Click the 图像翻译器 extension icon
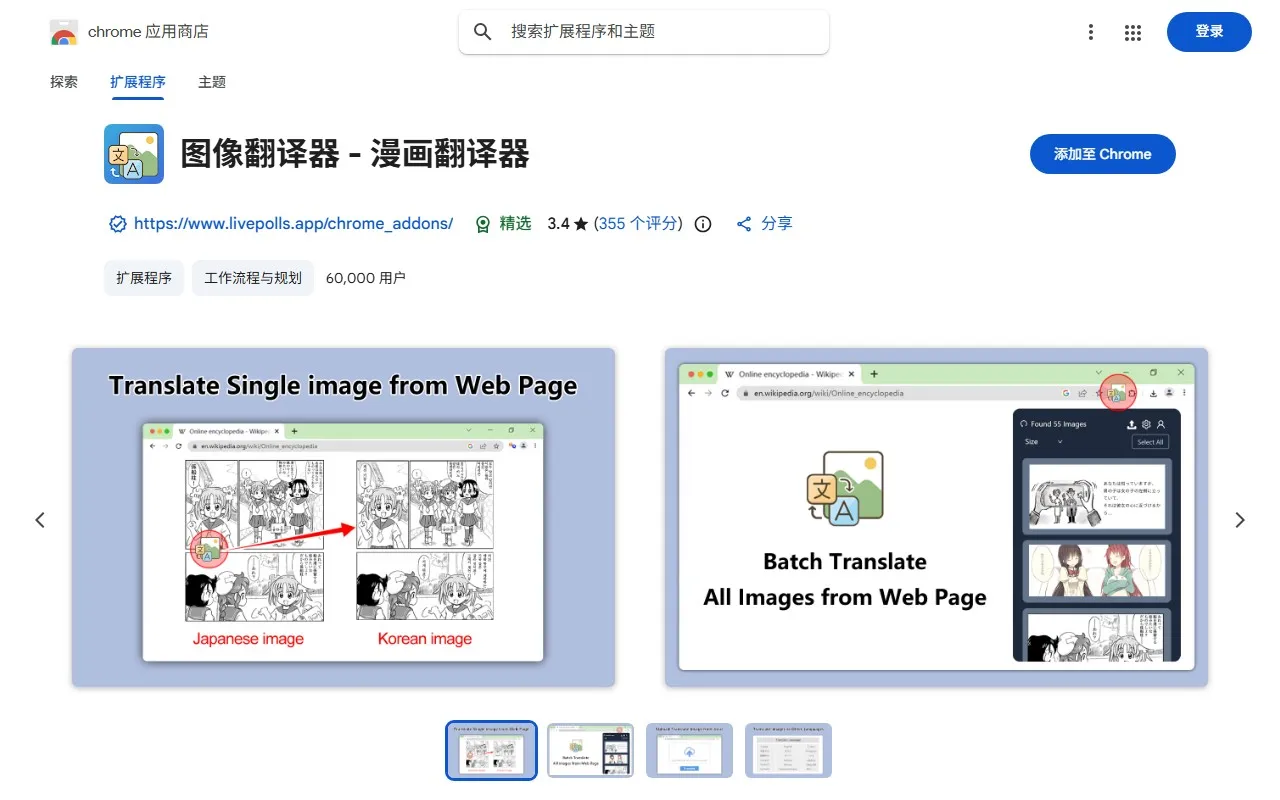Image resolution: width=1280 pixels, height=800 pixels. pyautogui.click(x=133, y=154)
